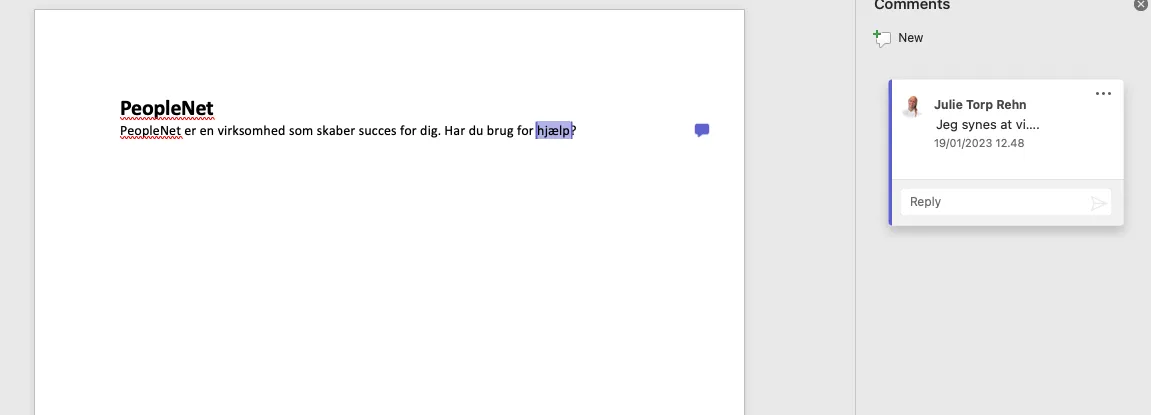This screenshot has height=415, width=1151.
Task: Click the word "succes" in the paragraph
Action: point(377,131)
